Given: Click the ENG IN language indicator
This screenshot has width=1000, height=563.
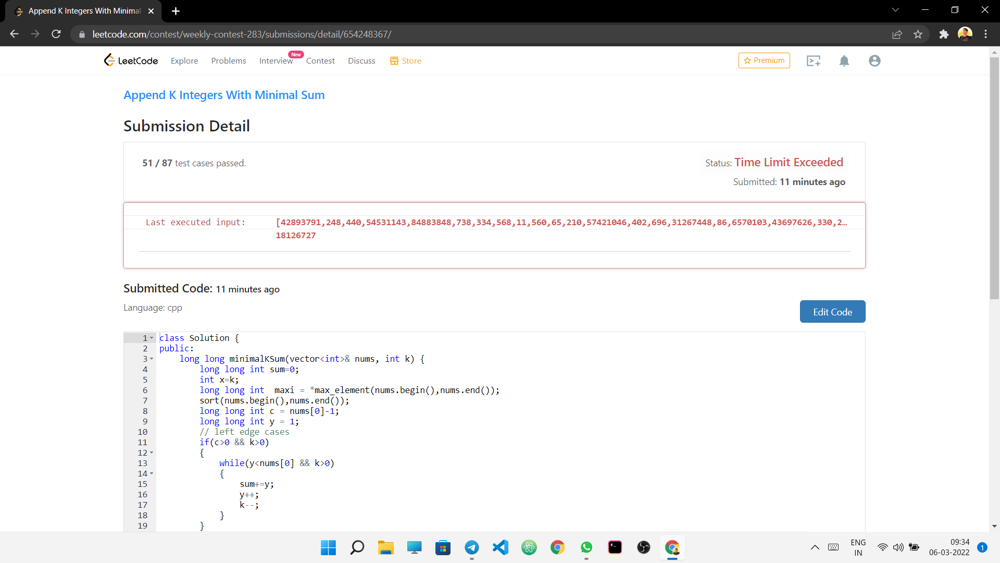Looking at the screenshot, I should coord(858,547).
